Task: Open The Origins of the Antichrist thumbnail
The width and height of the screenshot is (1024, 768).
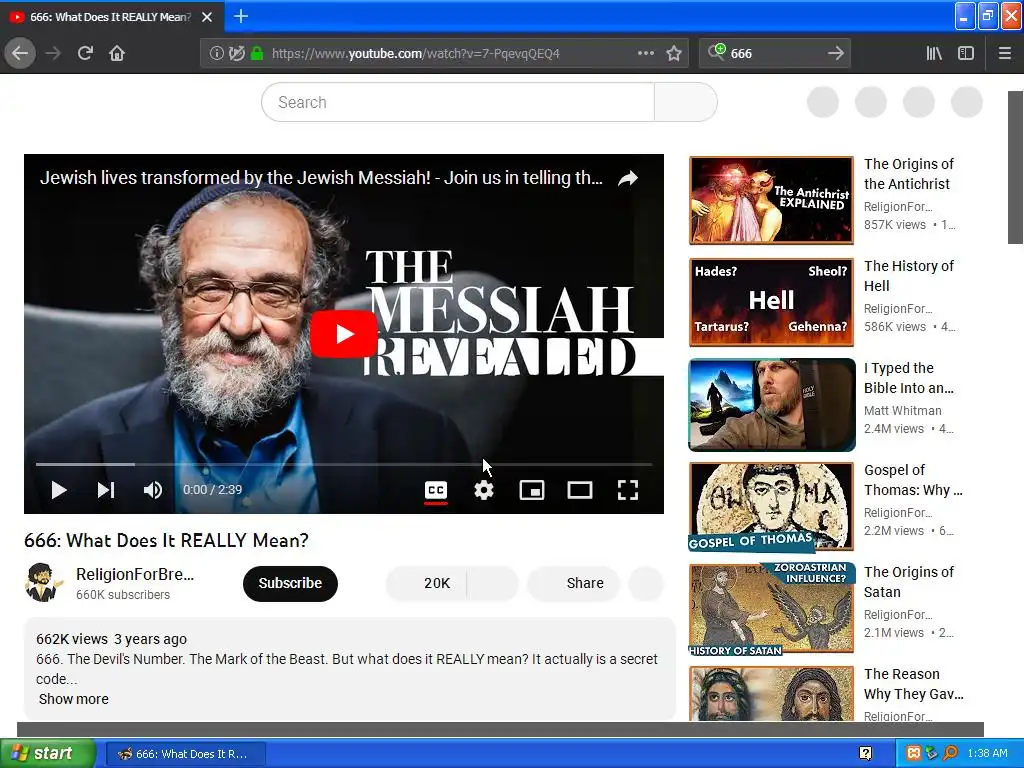Action: coord(771,200)
